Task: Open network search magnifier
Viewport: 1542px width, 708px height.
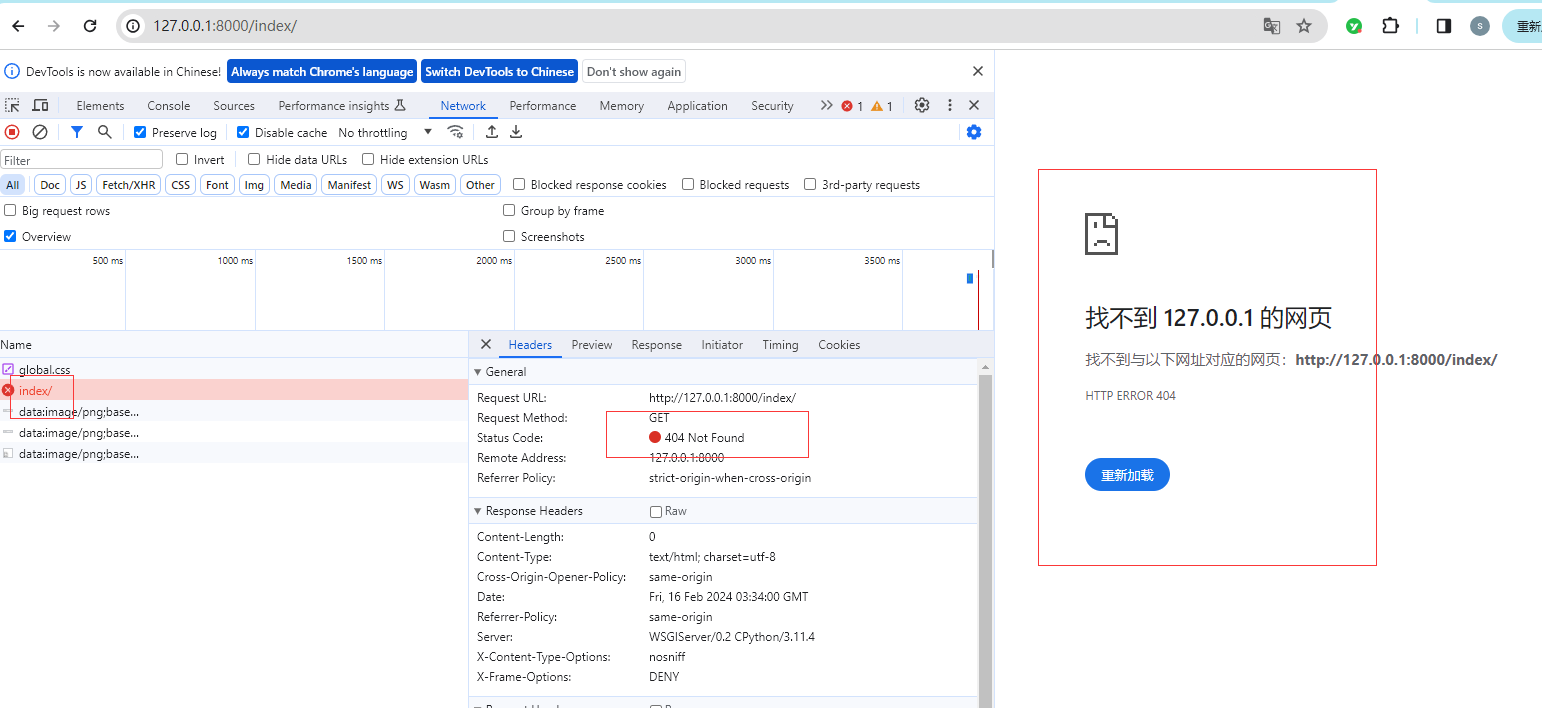Action: [x=104, y=132]
